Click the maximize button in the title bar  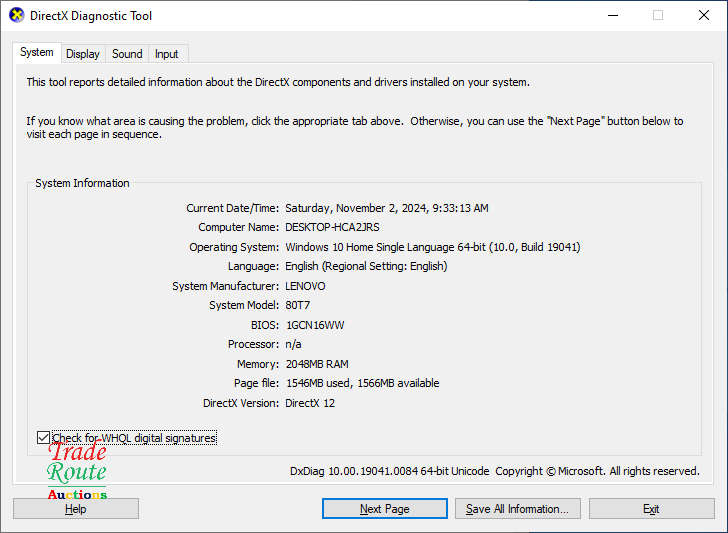pyautogui.click(x=658, y=16)
